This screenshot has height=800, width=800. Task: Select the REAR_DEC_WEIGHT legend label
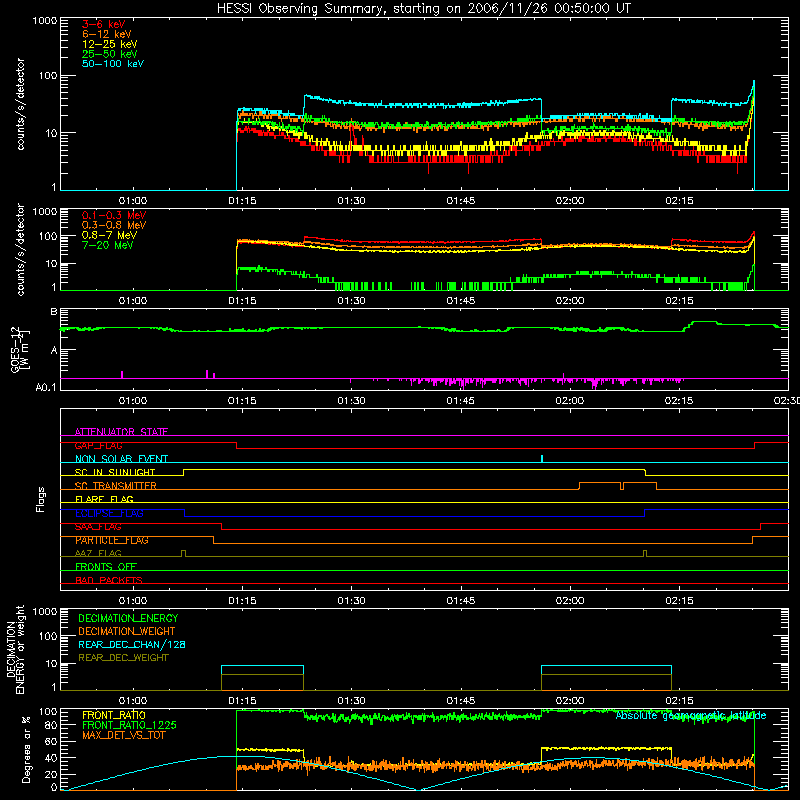pos(123,658)
